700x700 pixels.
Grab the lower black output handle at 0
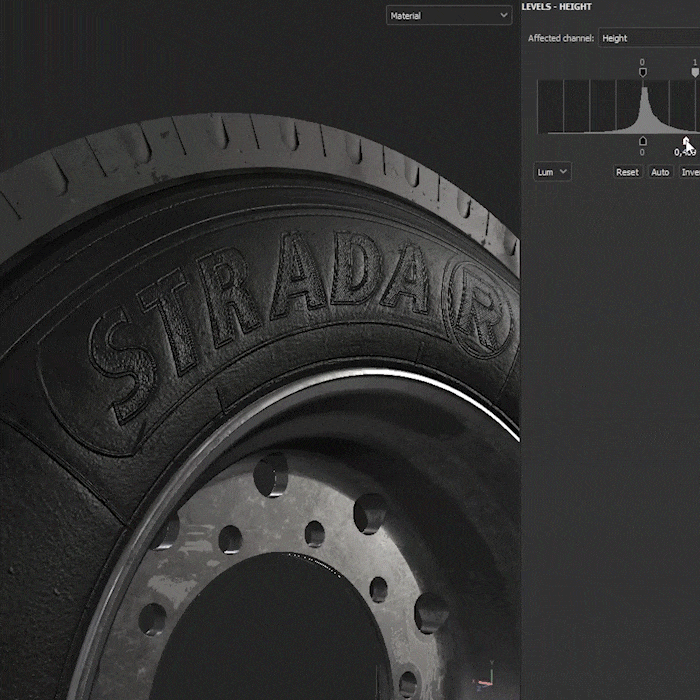click(x=642, y=141)
